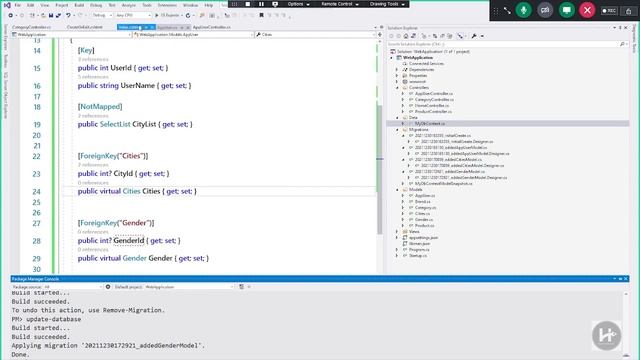Open the WebApplication.Models.AppUser type dropdown

pos(193,35)
